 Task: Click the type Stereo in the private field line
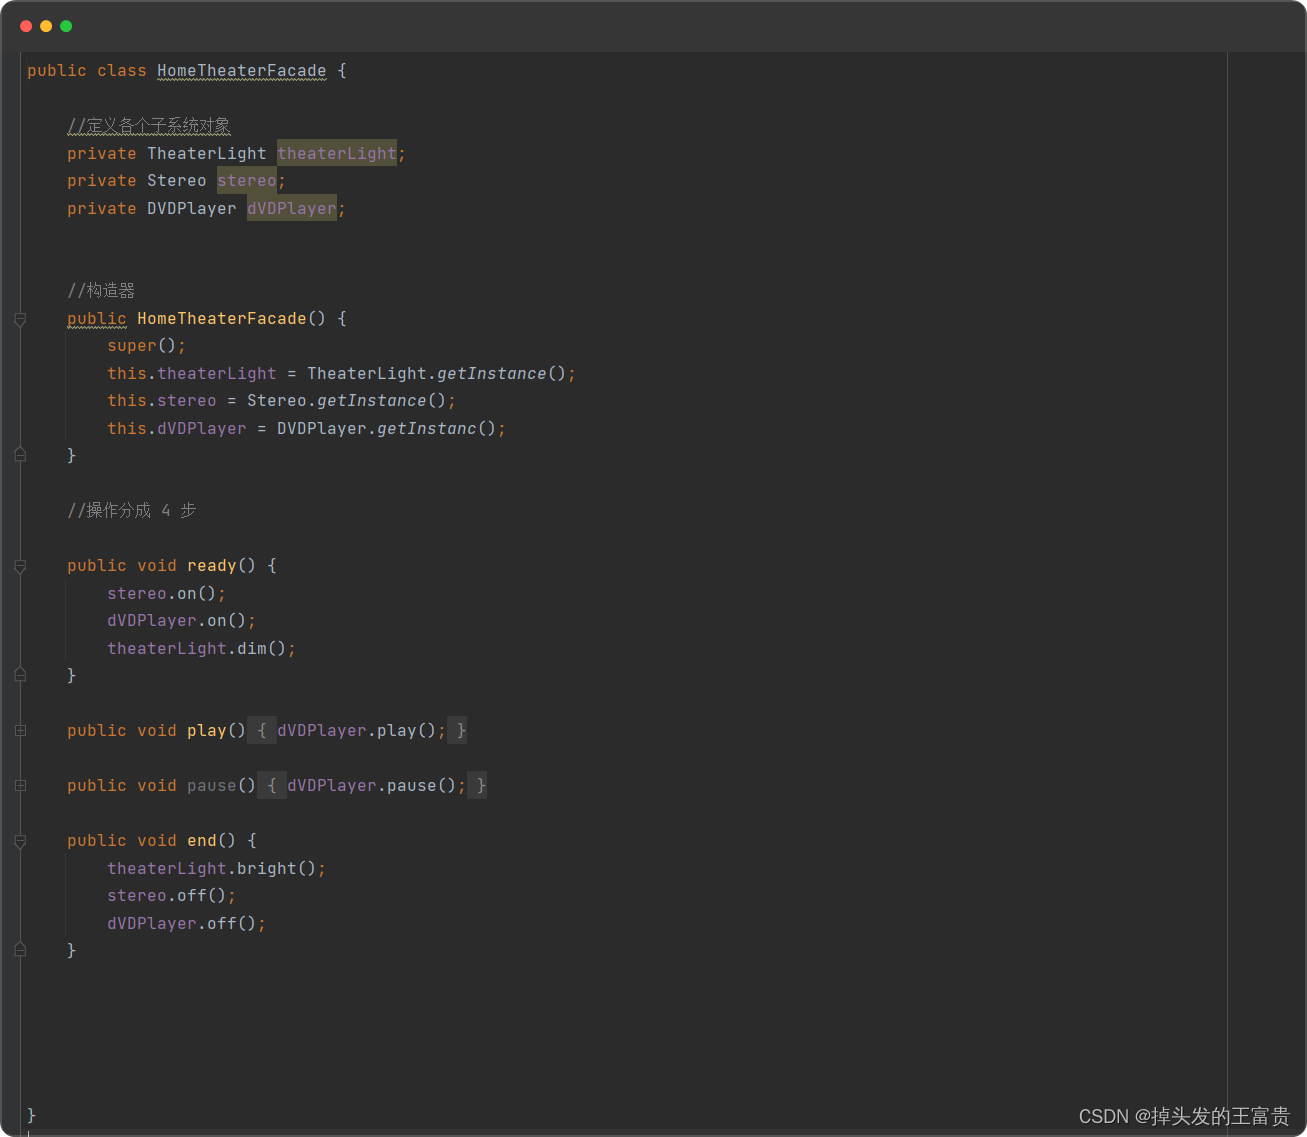(x=177, y=181)
